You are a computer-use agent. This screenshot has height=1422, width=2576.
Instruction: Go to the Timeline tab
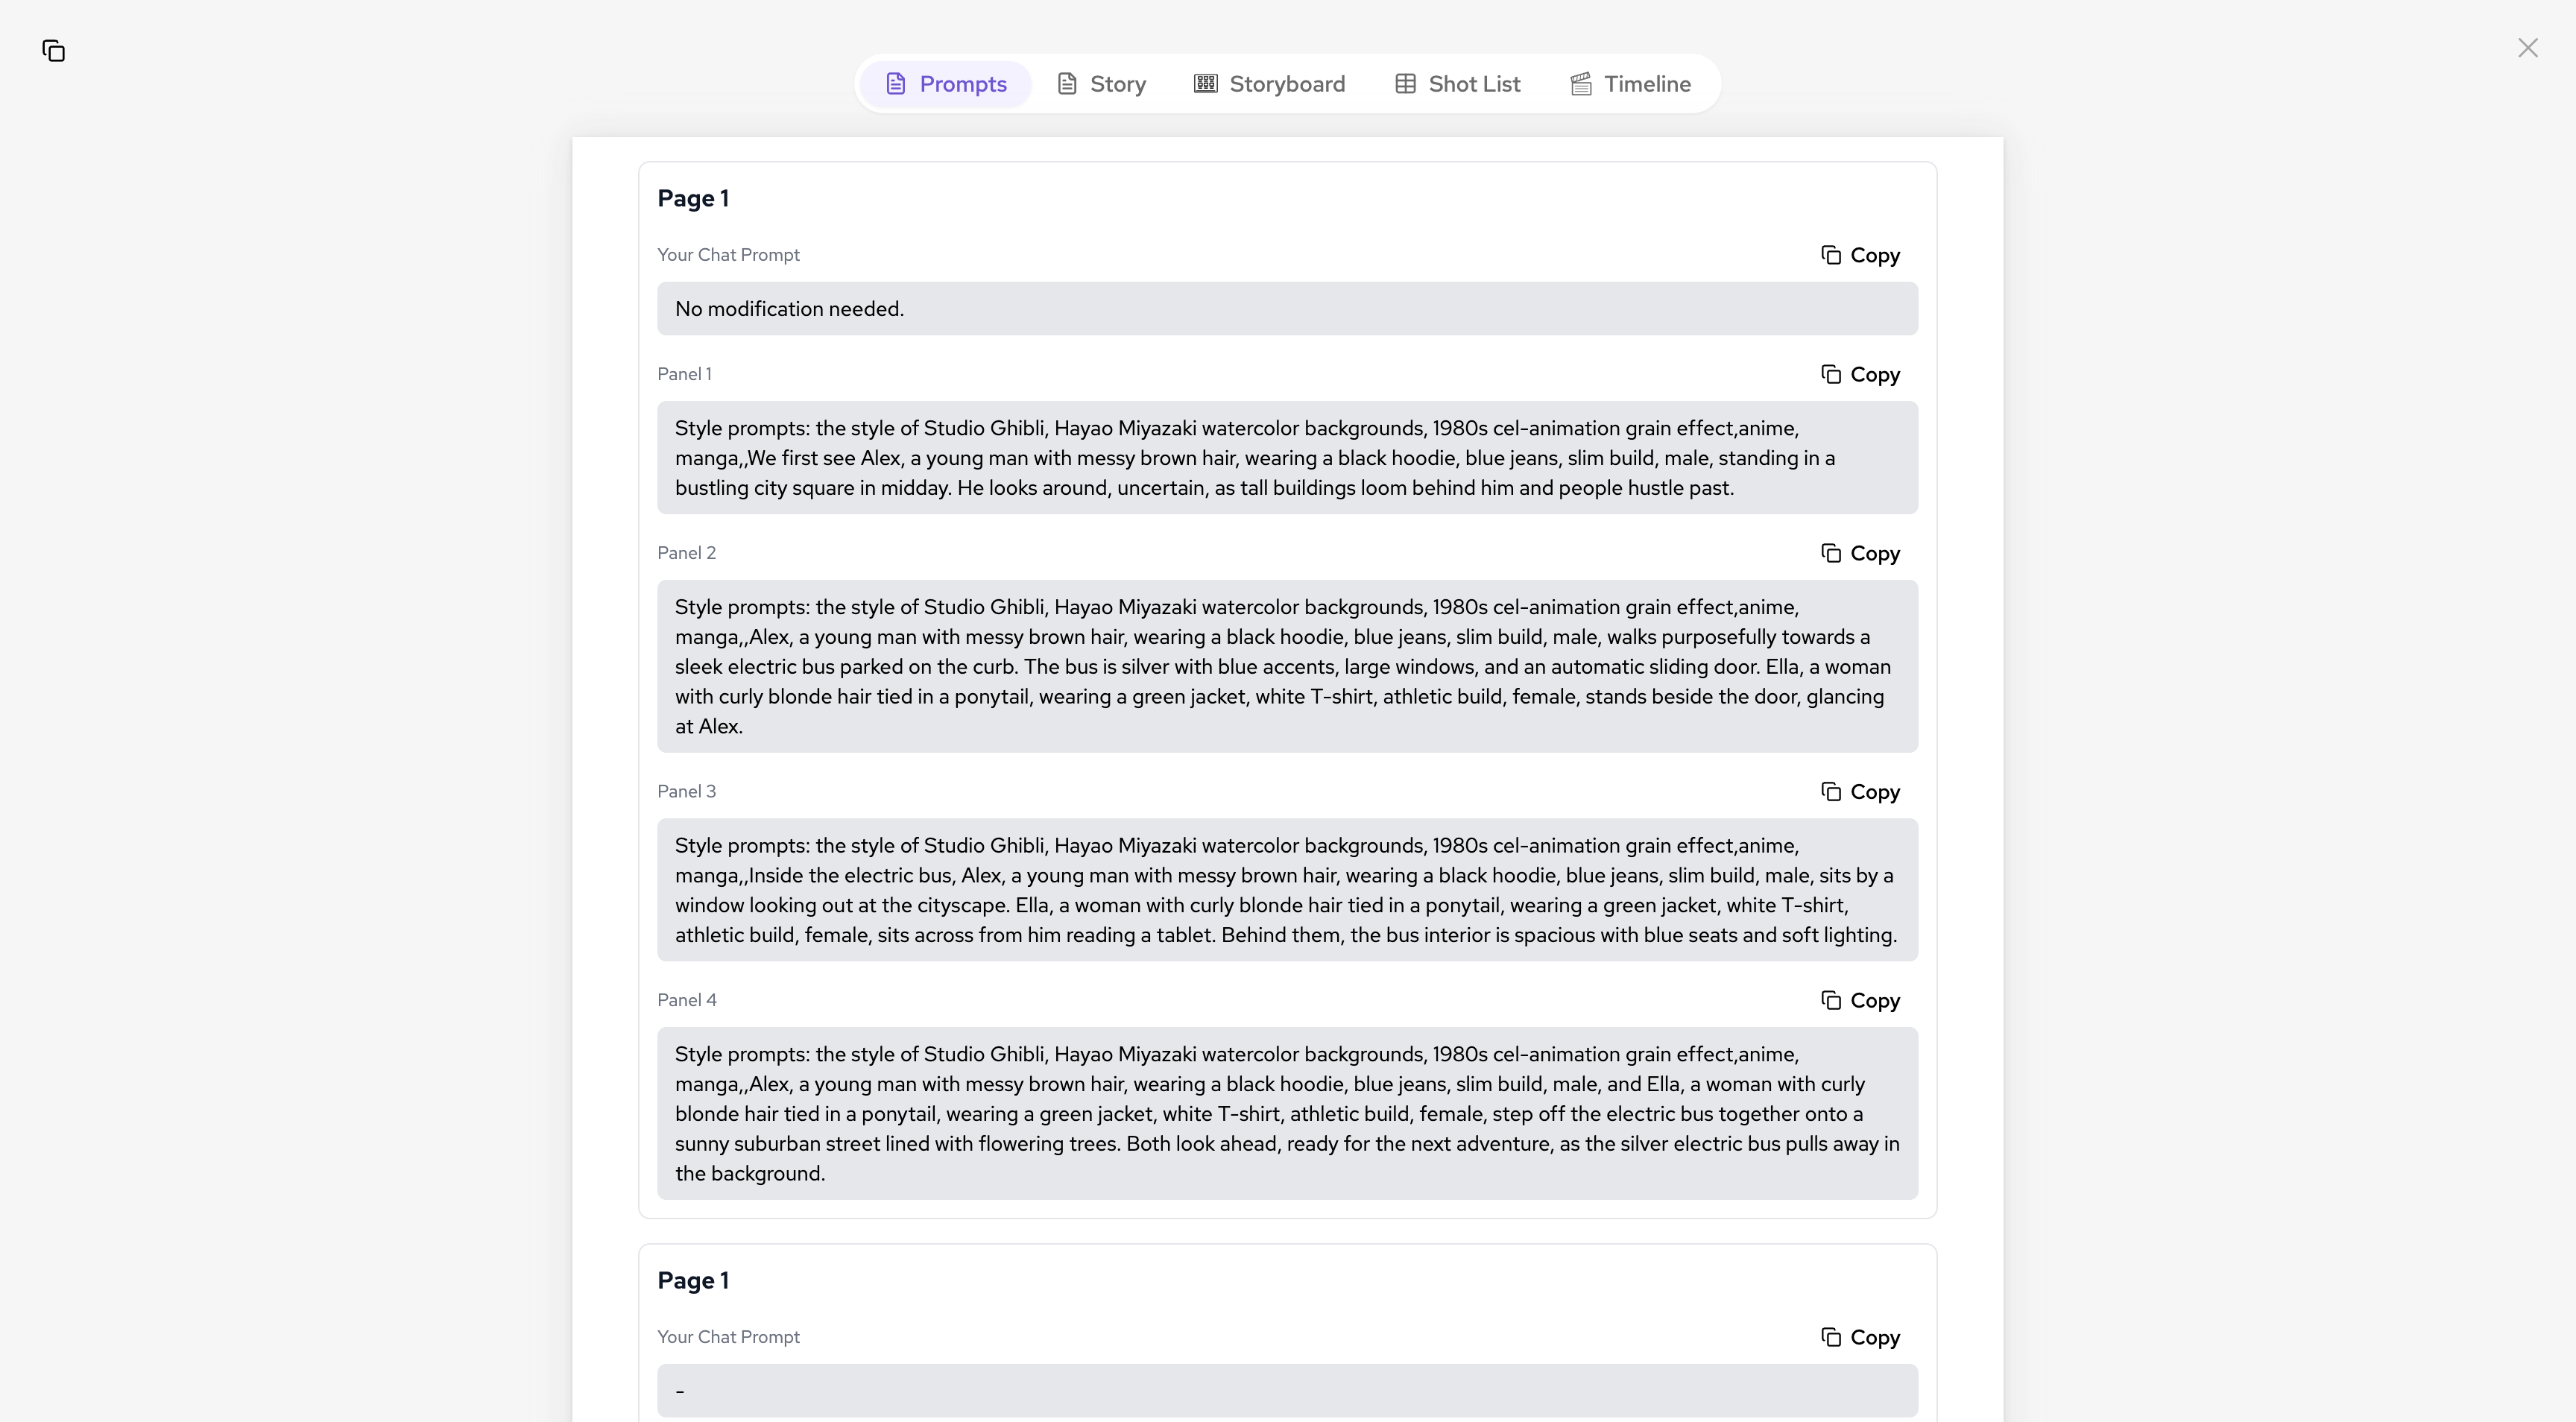[1630, 84]
